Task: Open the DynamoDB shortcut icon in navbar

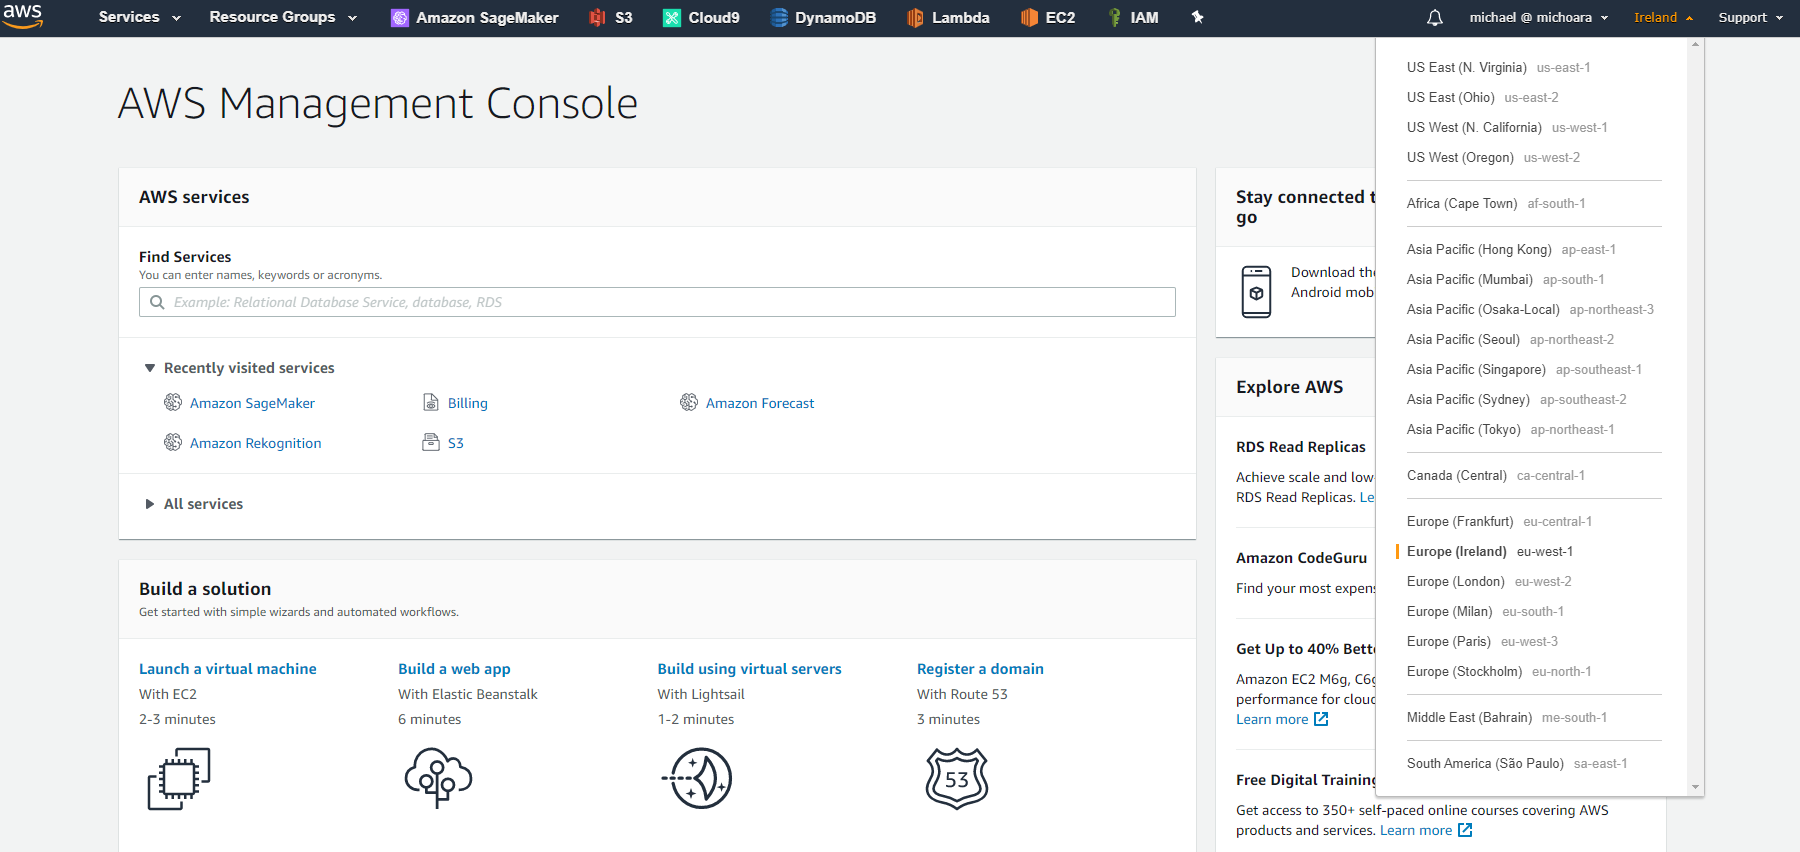Action: click(779, 17)
